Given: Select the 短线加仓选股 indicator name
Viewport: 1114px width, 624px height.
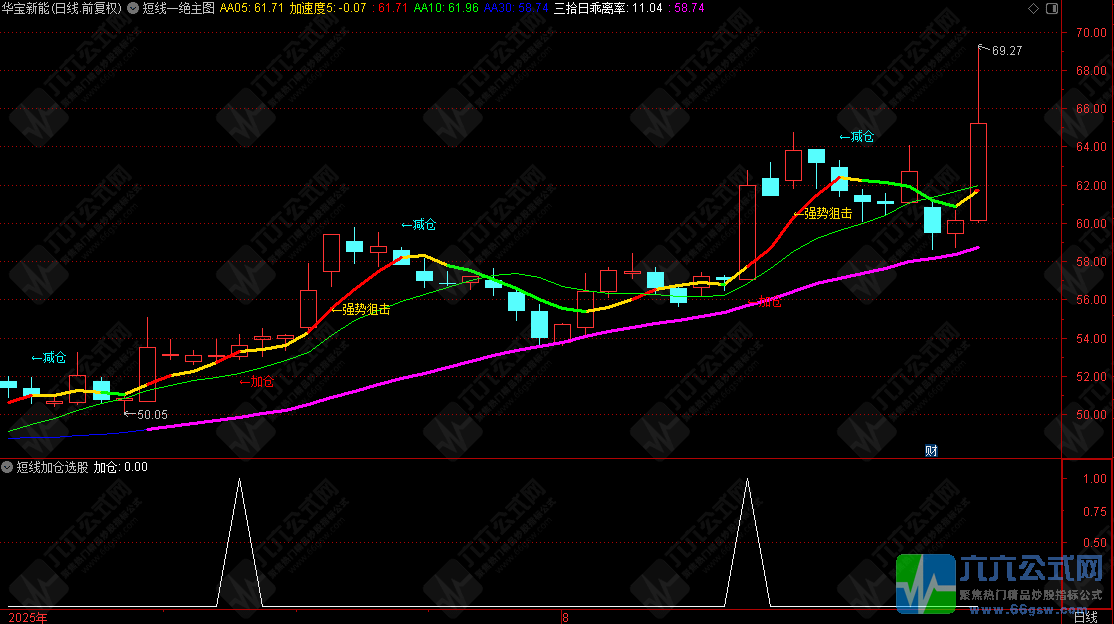Looking at the screenshot, I should click(53, 467).
